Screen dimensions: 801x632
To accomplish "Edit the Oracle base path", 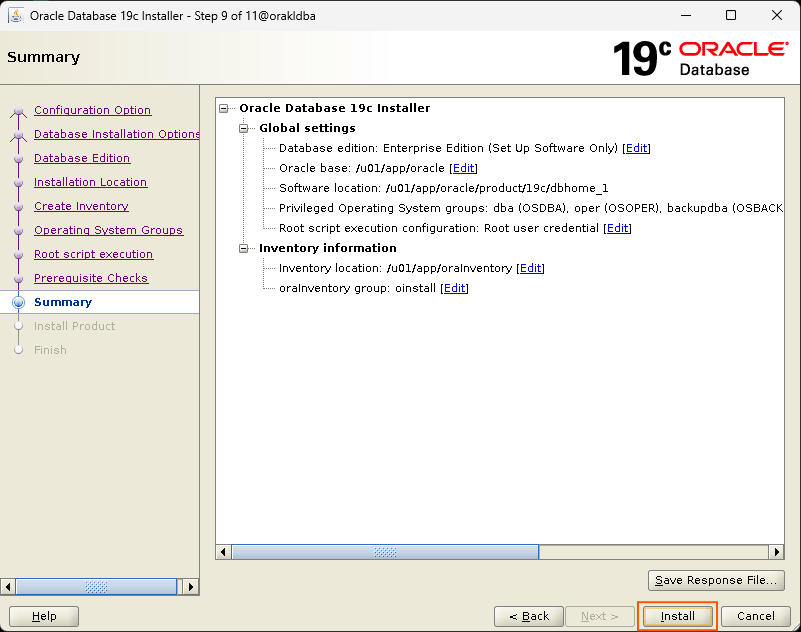I will tap(463, 168).
